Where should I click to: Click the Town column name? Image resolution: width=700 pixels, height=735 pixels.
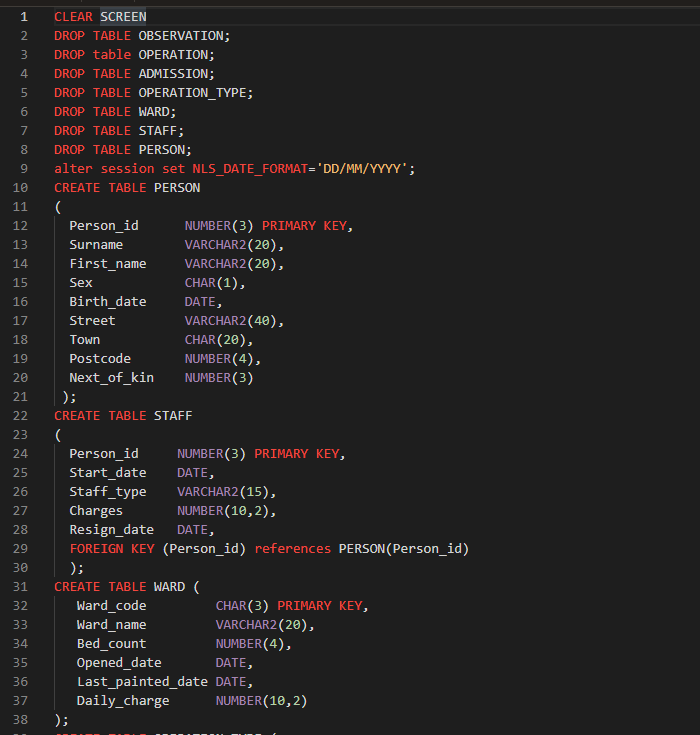point(84,340)
